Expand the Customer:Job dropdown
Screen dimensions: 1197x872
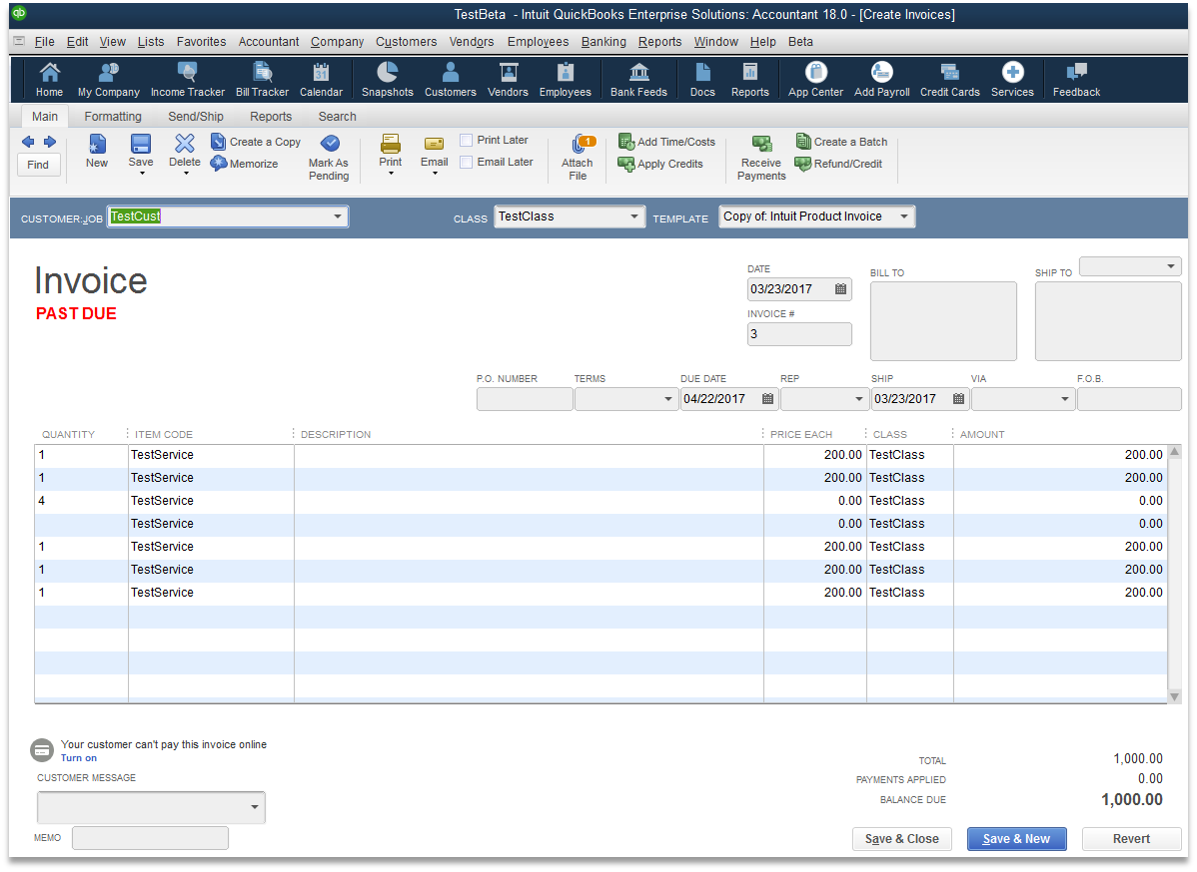click(x=337, y=217)
